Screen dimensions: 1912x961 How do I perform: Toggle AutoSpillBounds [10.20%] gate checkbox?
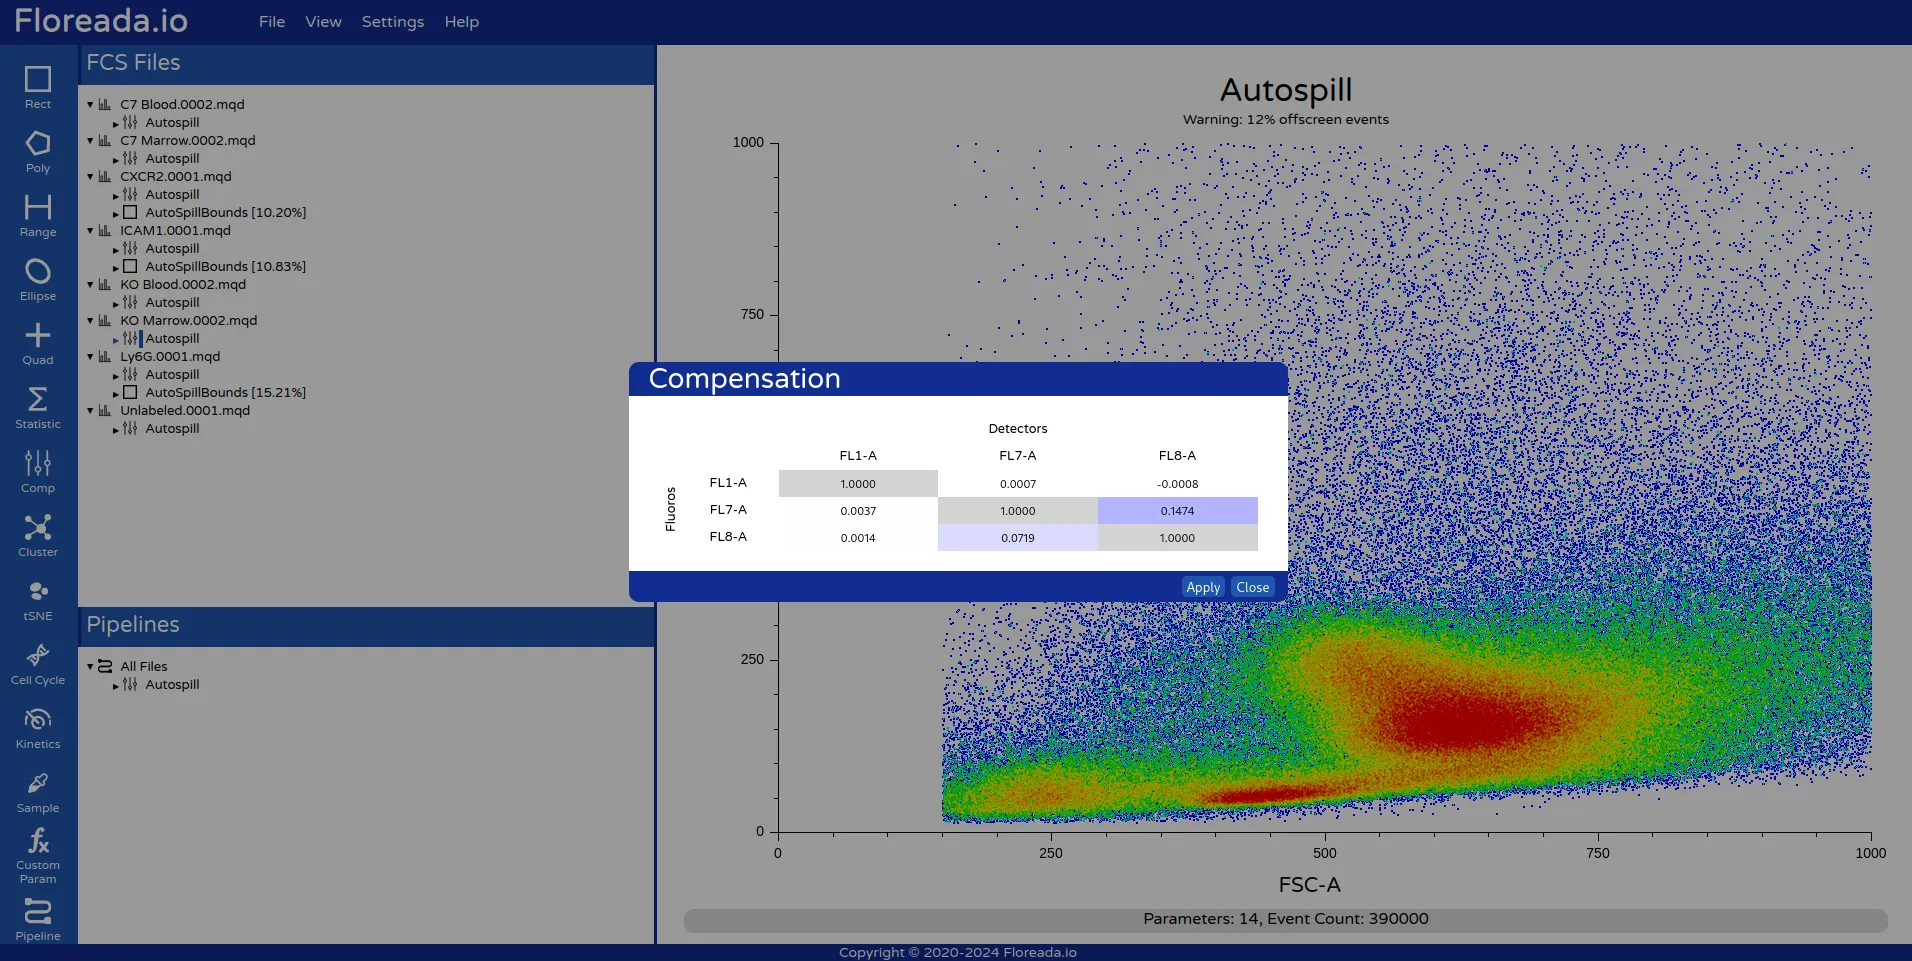pyautogui.click(x=130, y=213)
